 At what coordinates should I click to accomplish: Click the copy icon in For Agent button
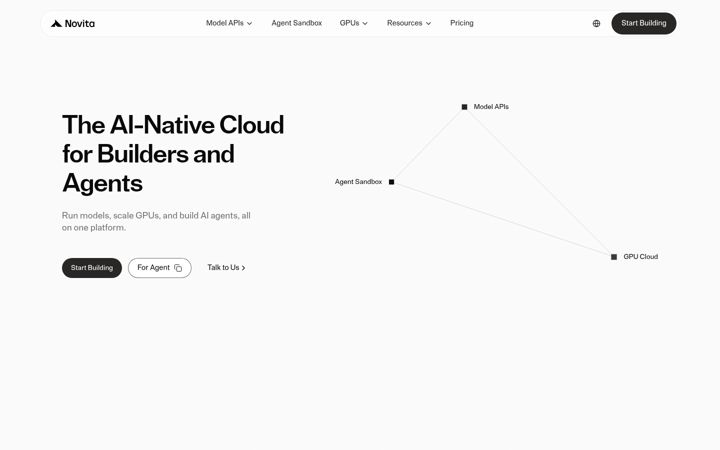click(x=178, y=268)
